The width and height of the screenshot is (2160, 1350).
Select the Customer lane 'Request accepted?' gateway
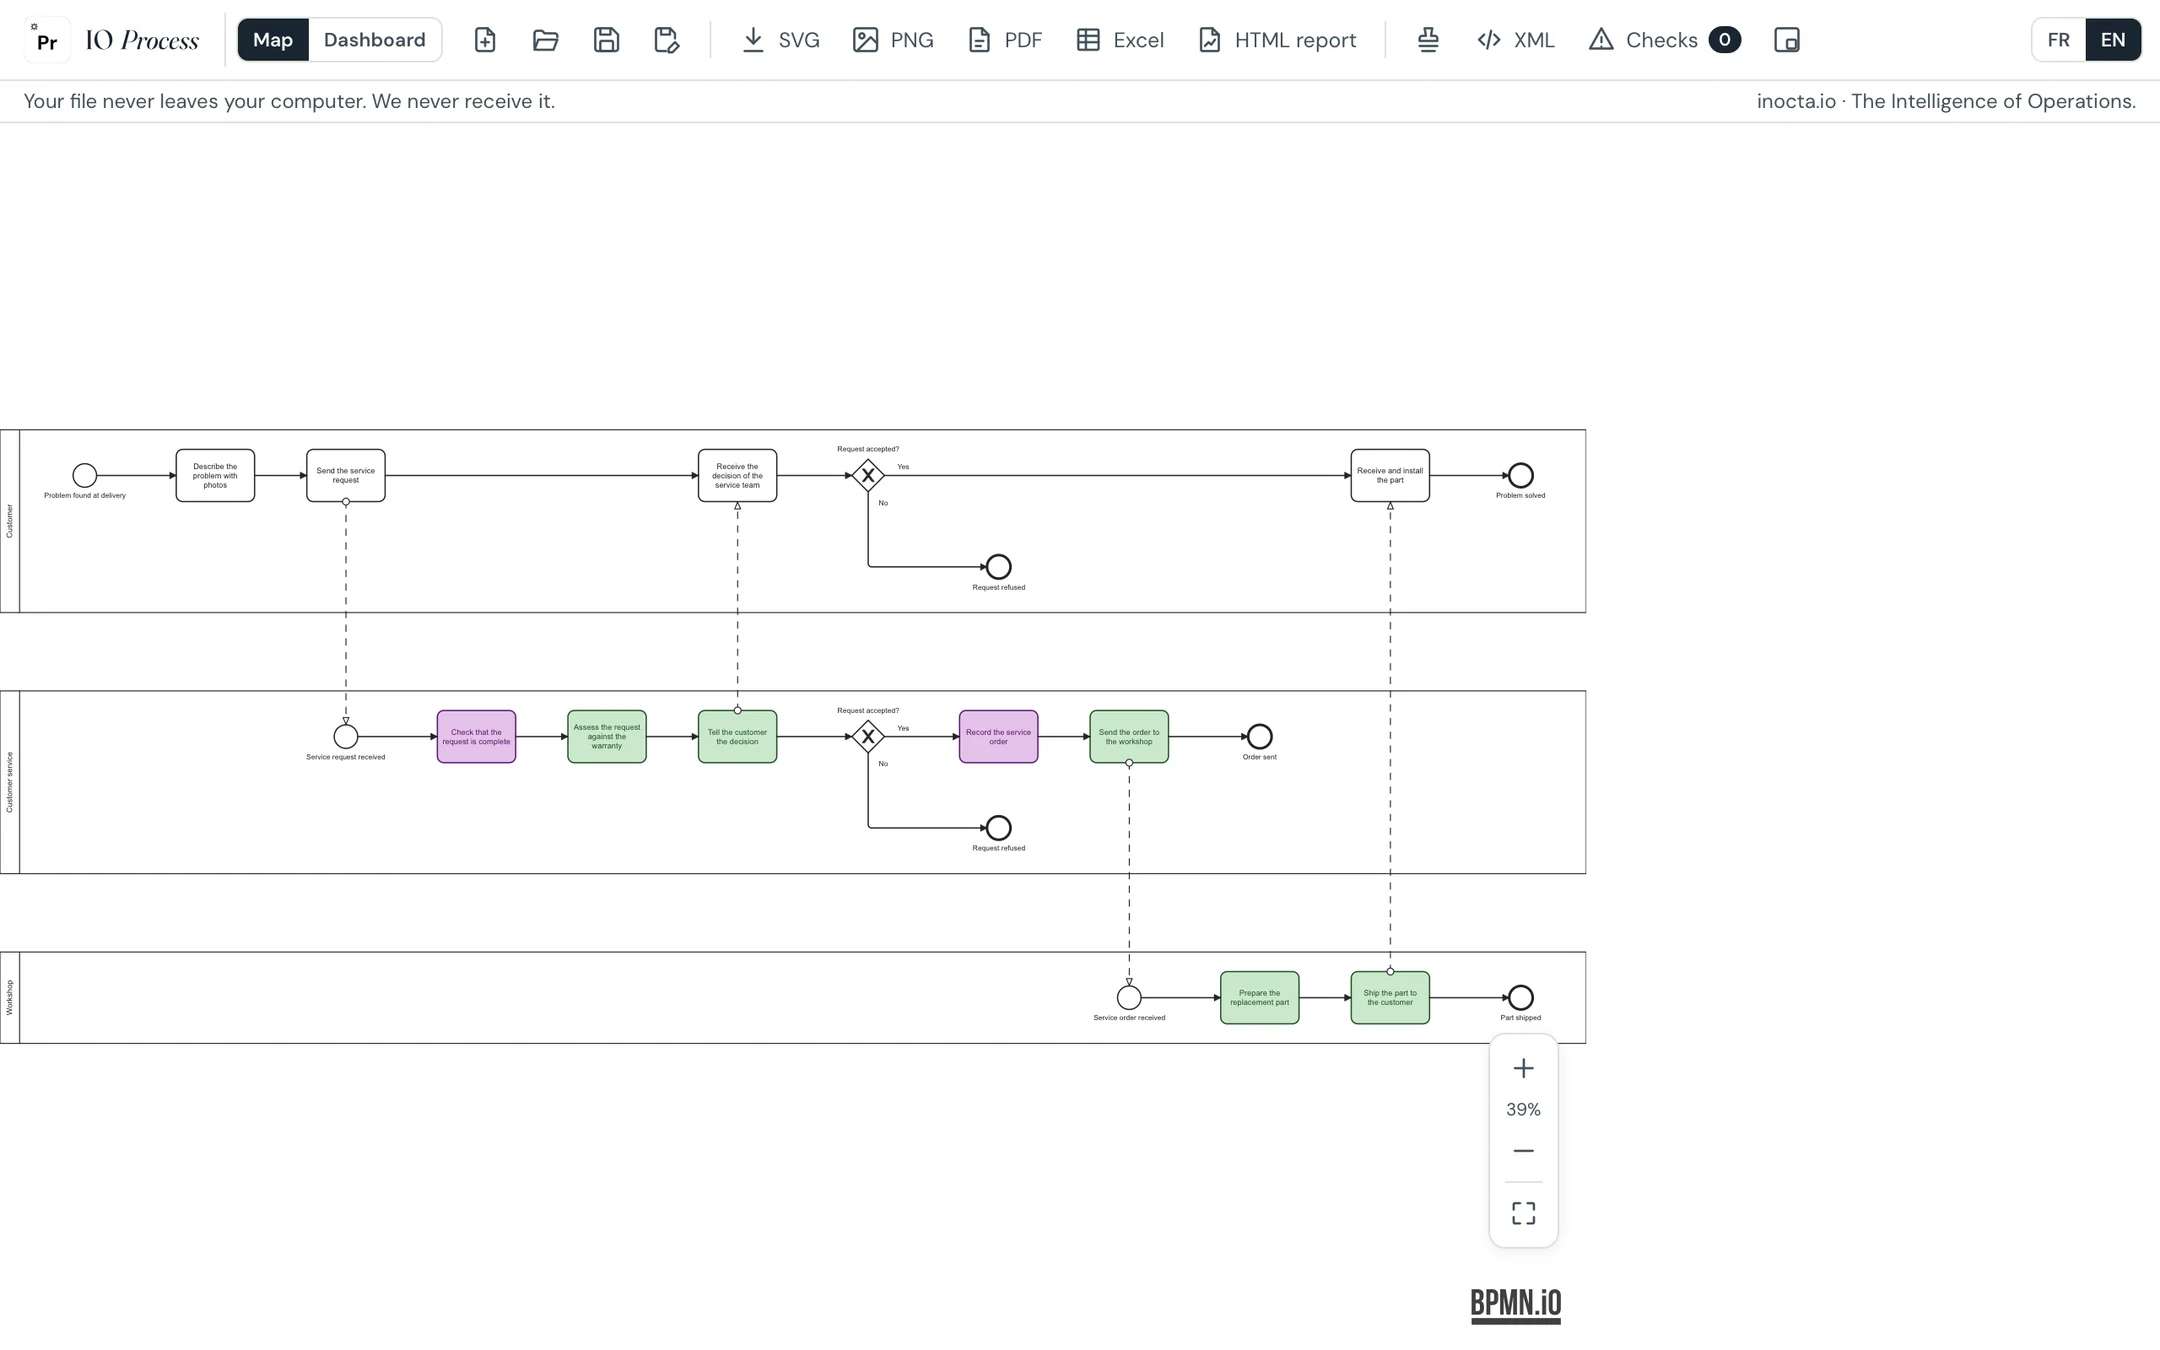pyautogui.click(x=868, y=476)
